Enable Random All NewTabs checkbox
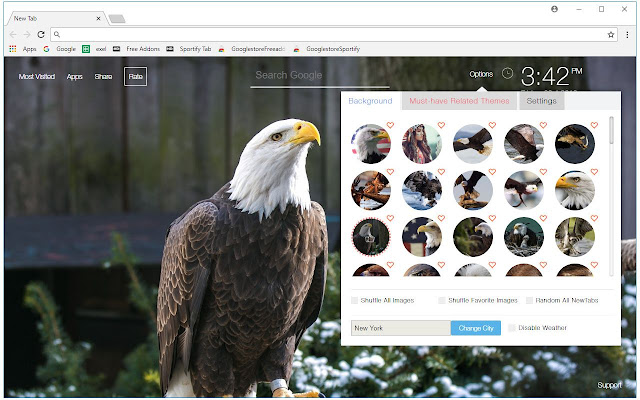The image size is (640, 400). coord(529,300)
